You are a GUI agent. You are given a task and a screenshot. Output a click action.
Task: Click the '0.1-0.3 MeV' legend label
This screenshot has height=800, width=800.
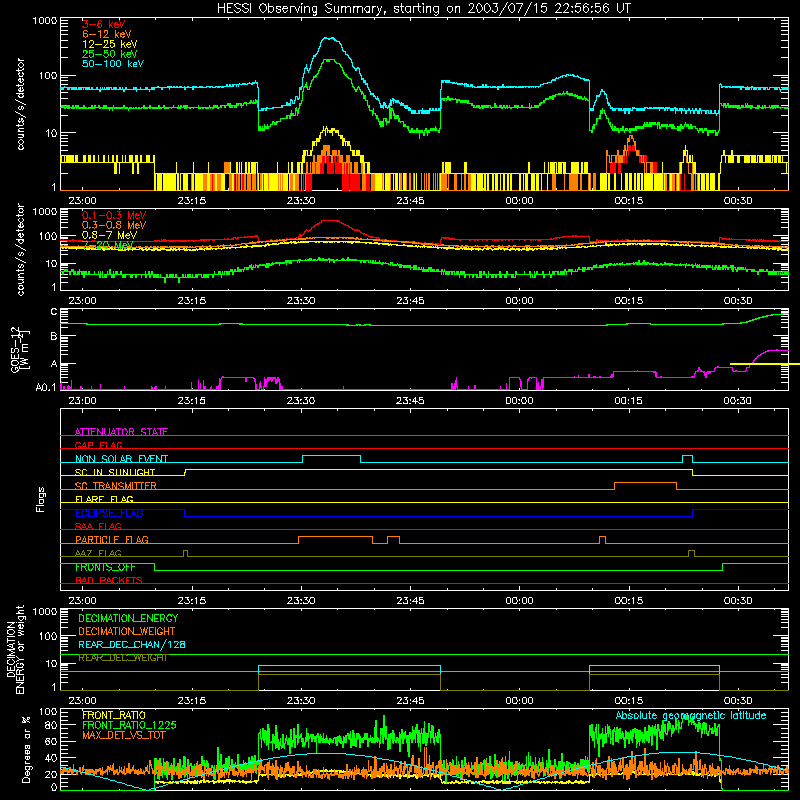point(114,215)
